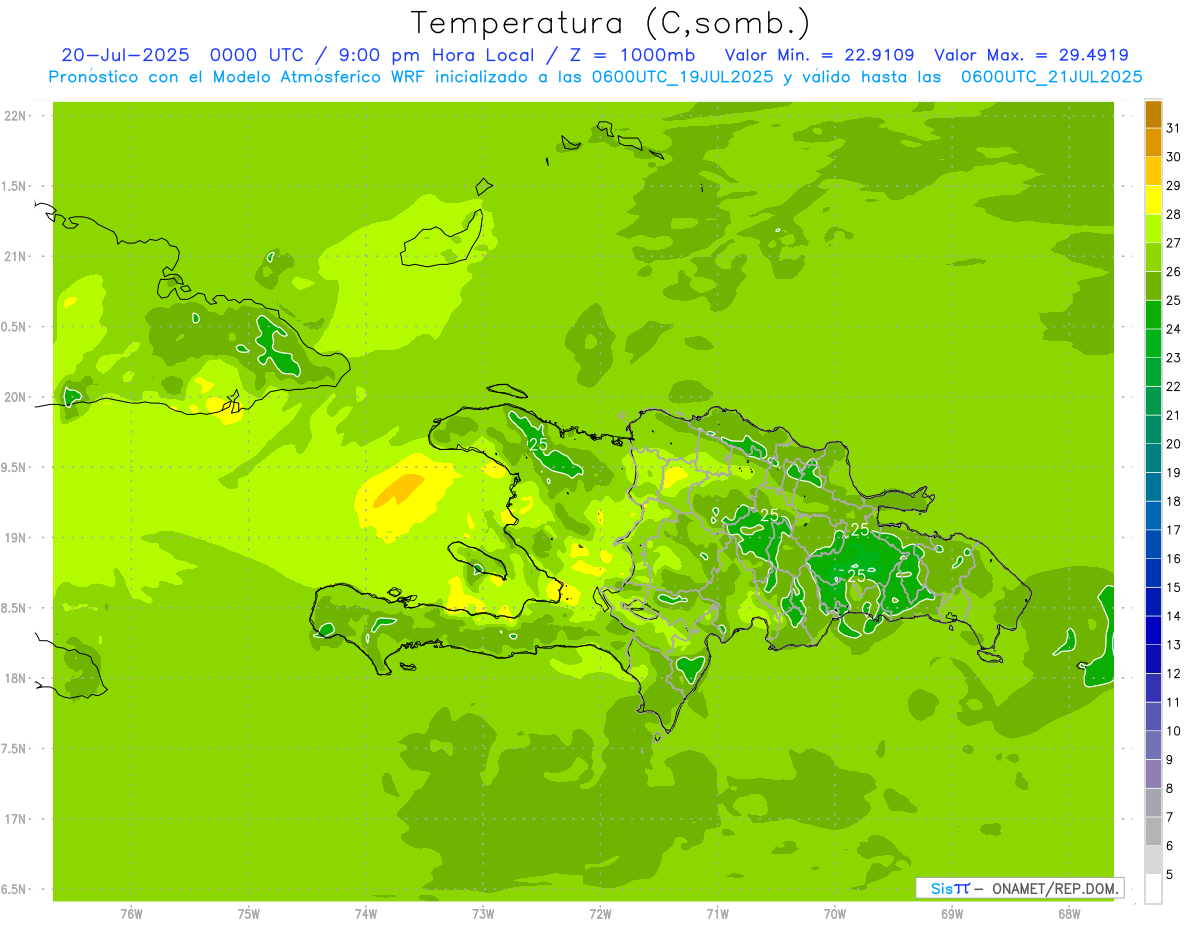Pick the orange swatch between 30 and 31
This screenshot has height=927, width=1200.
click(x=1153, y=143)
